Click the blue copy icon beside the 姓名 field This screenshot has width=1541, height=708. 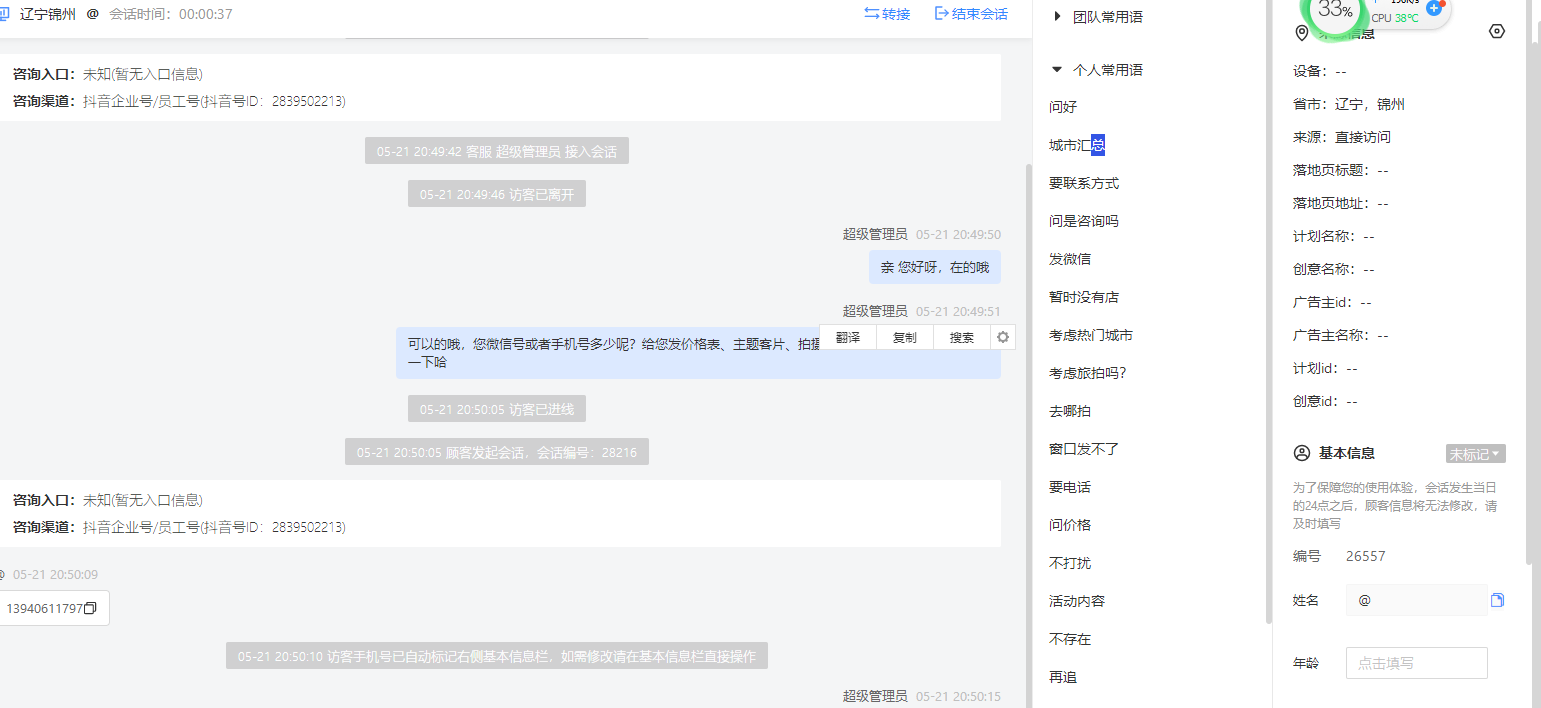[1498, 600]
